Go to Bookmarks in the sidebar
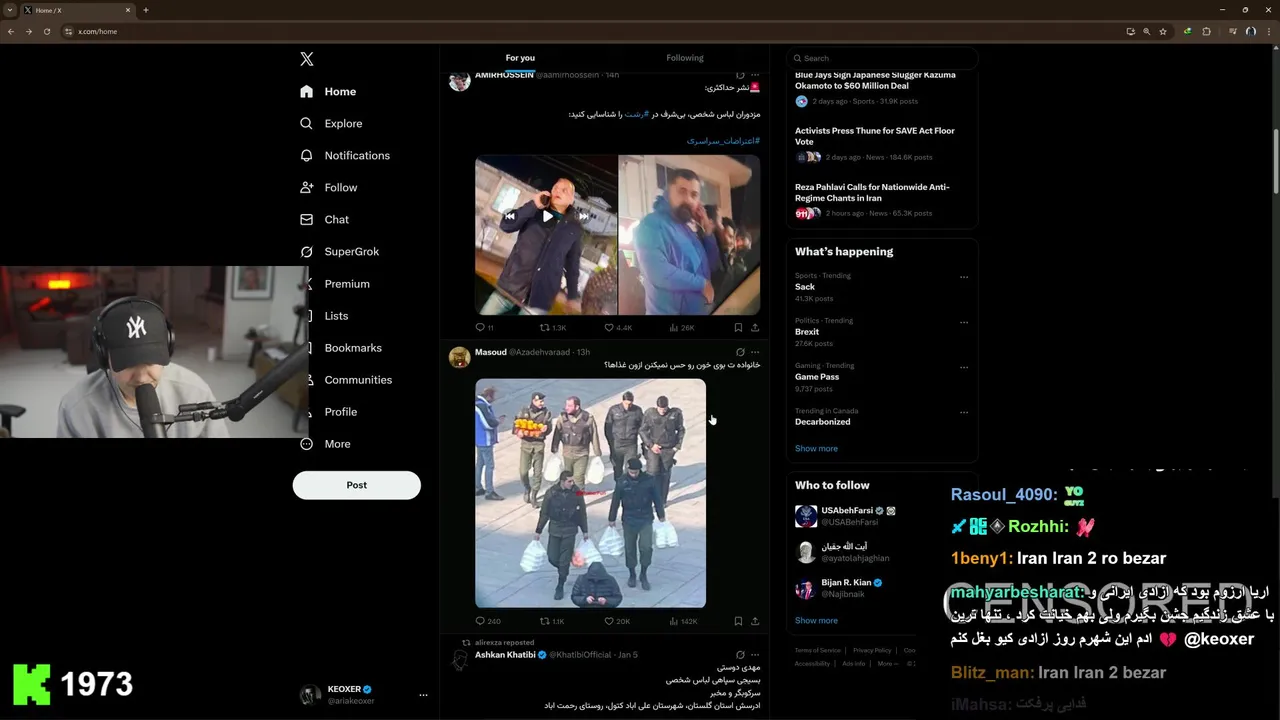This screenshot has height=720, width=1280. (x=353, y=348)
